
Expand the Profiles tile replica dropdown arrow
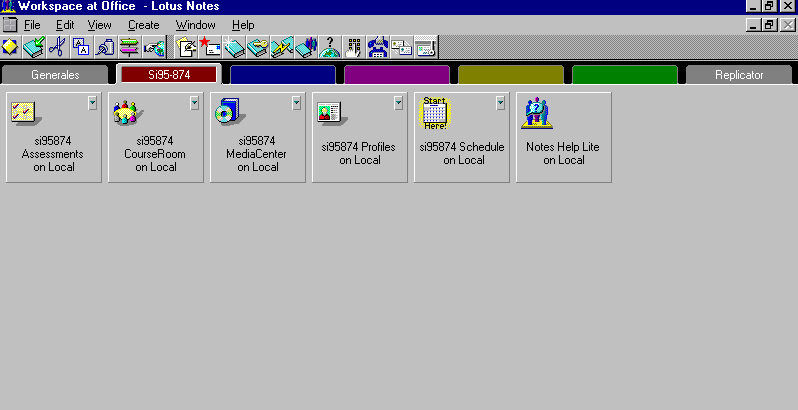[x=398, y=103]
